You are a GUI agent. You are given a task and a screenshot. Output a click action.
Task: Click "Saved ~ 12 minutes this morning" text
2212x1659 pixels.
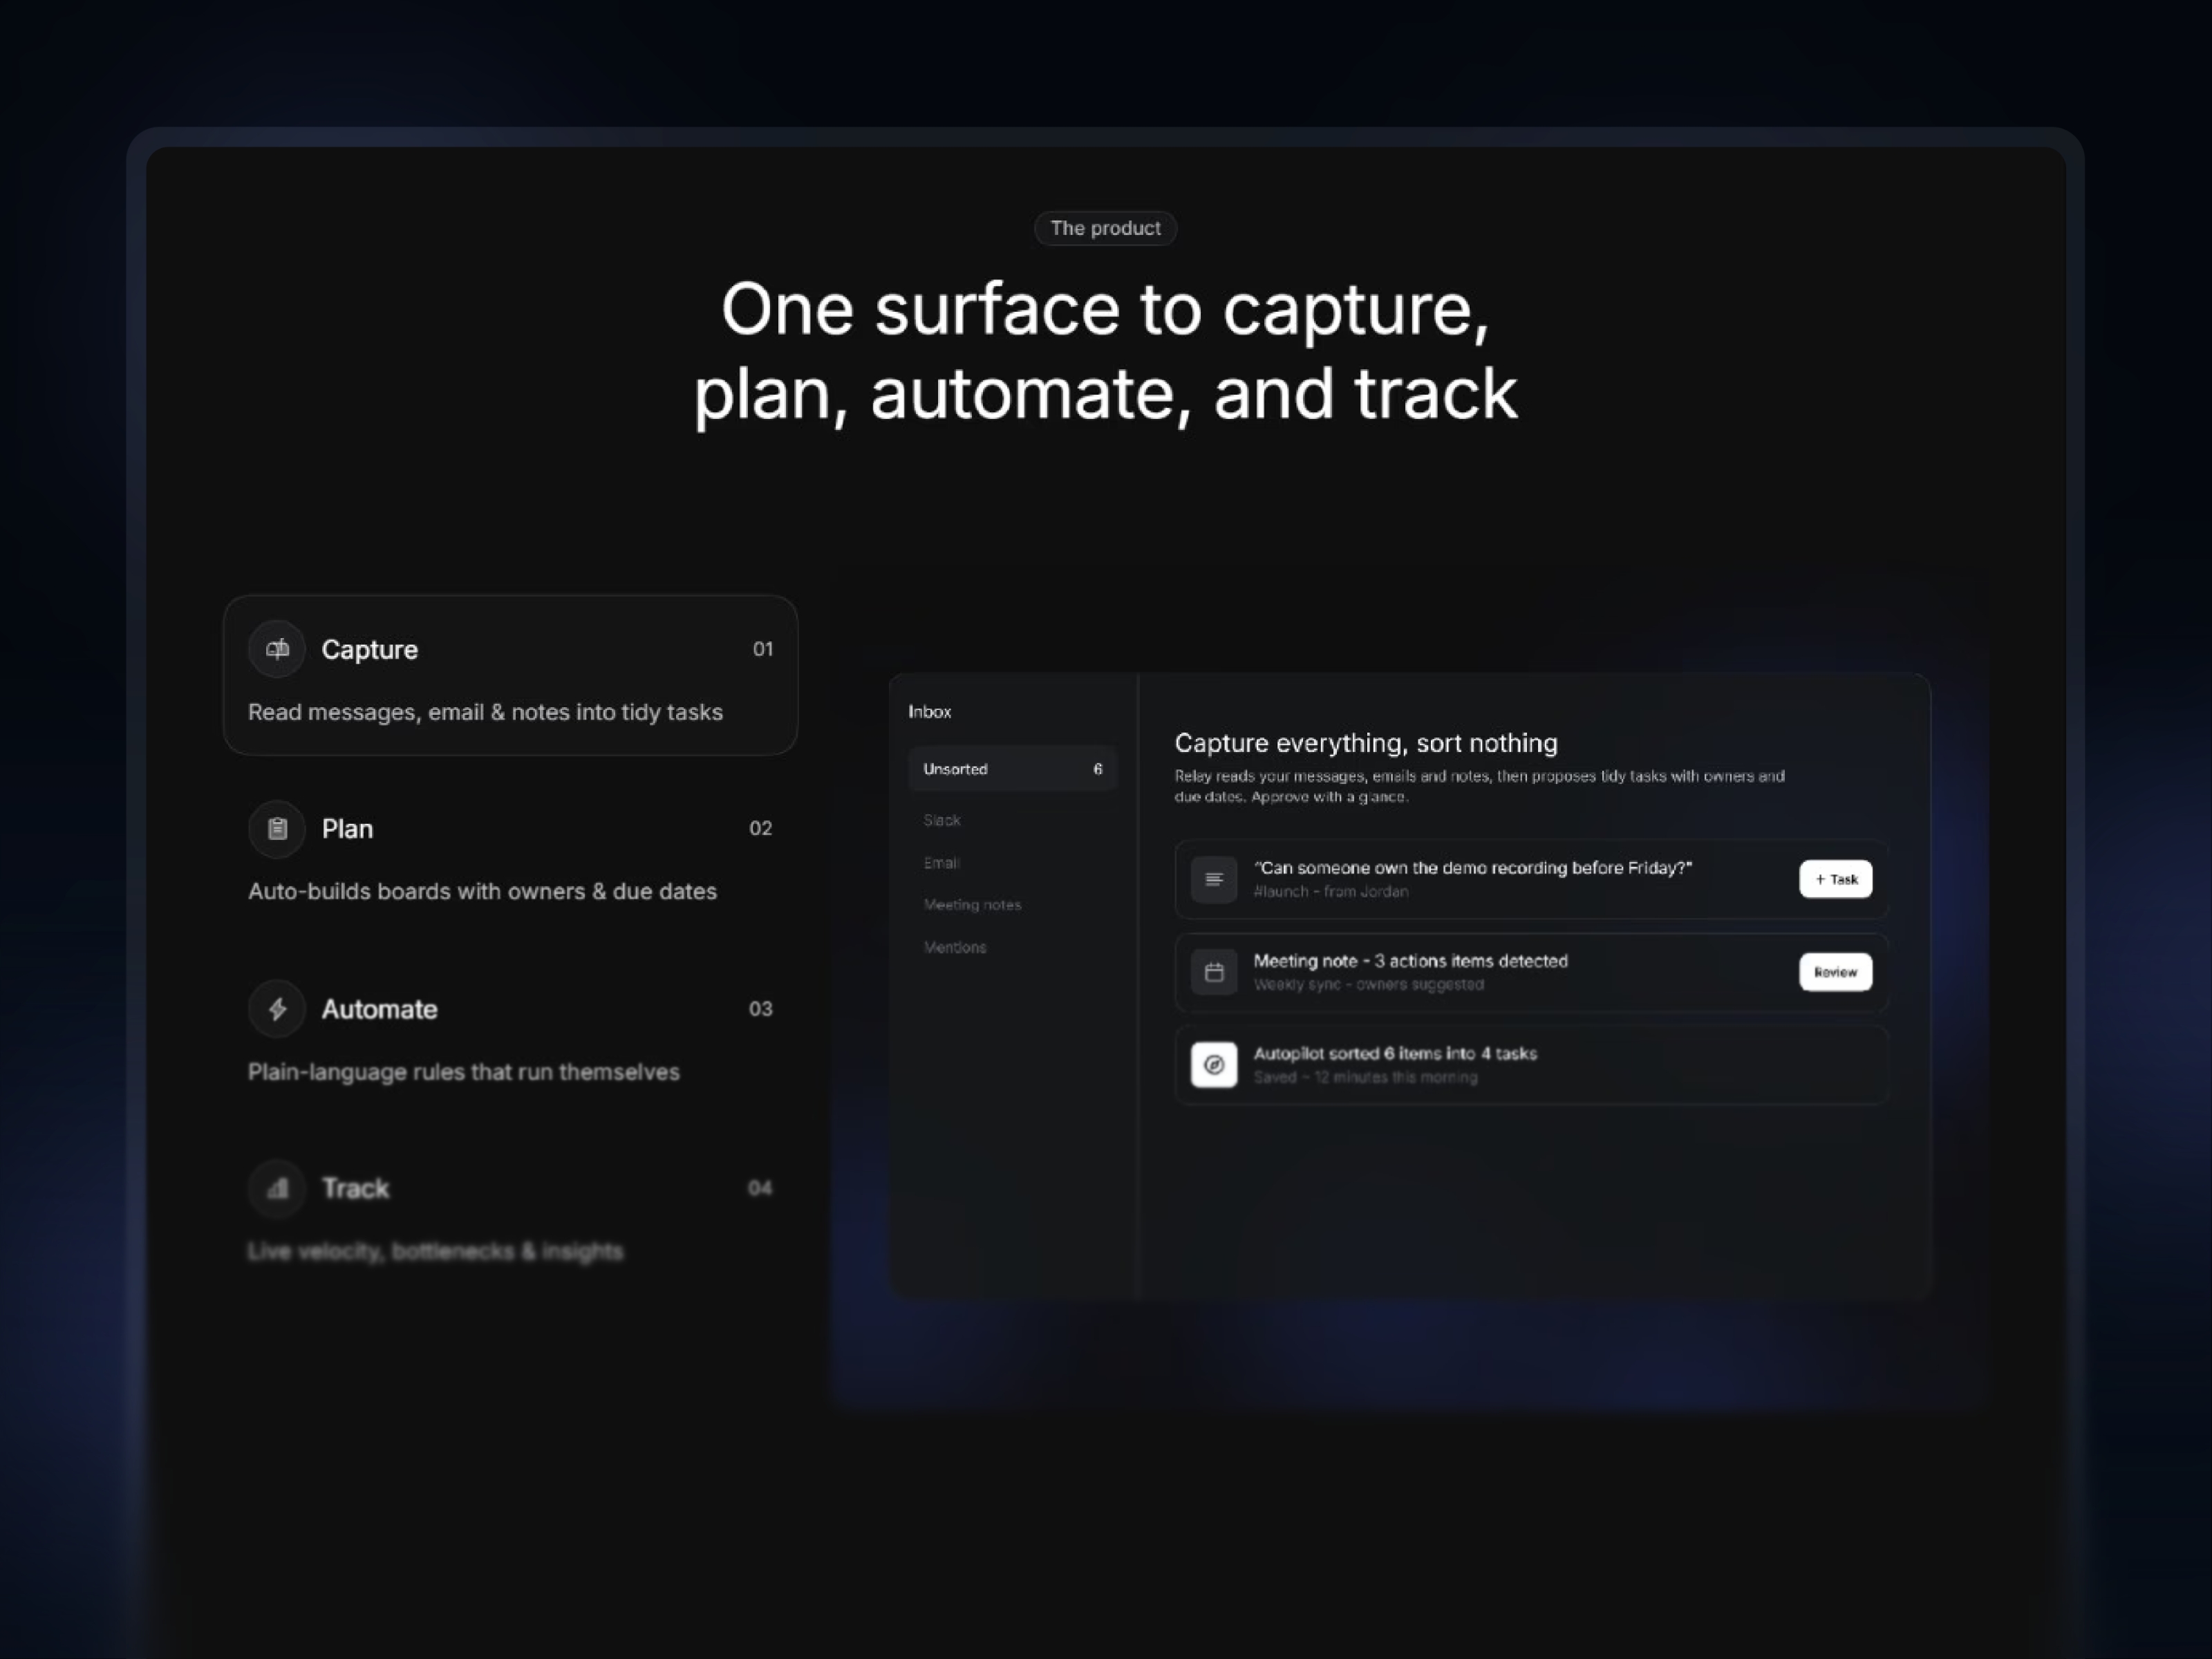click(1366, 1077)
